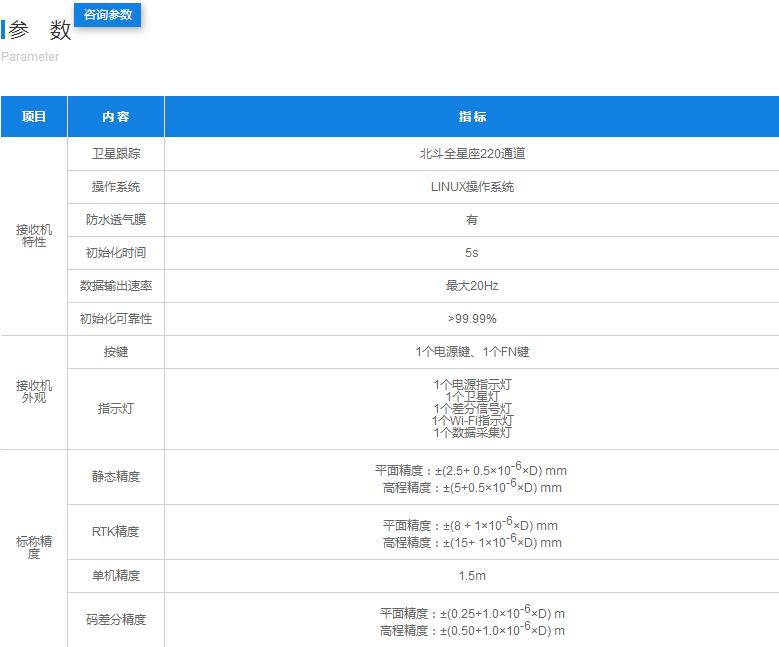Select the 初始化可靠性 row label
The width and height of the screenshot is (779, 647).
point(116,319)
